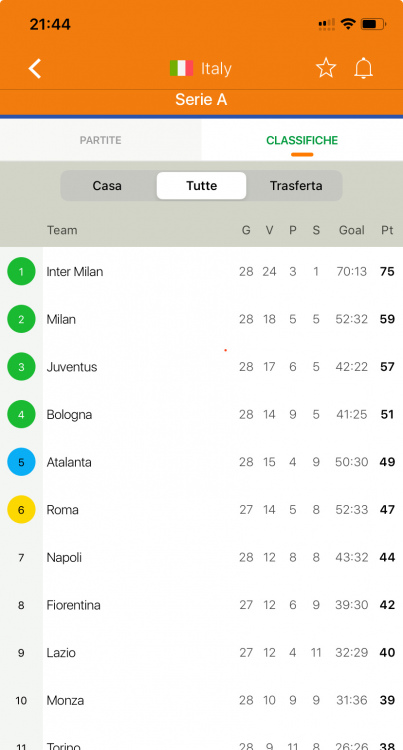Select the Serie A league title
This screenshot has width=403, height=750.
click(x=201, y=100)
